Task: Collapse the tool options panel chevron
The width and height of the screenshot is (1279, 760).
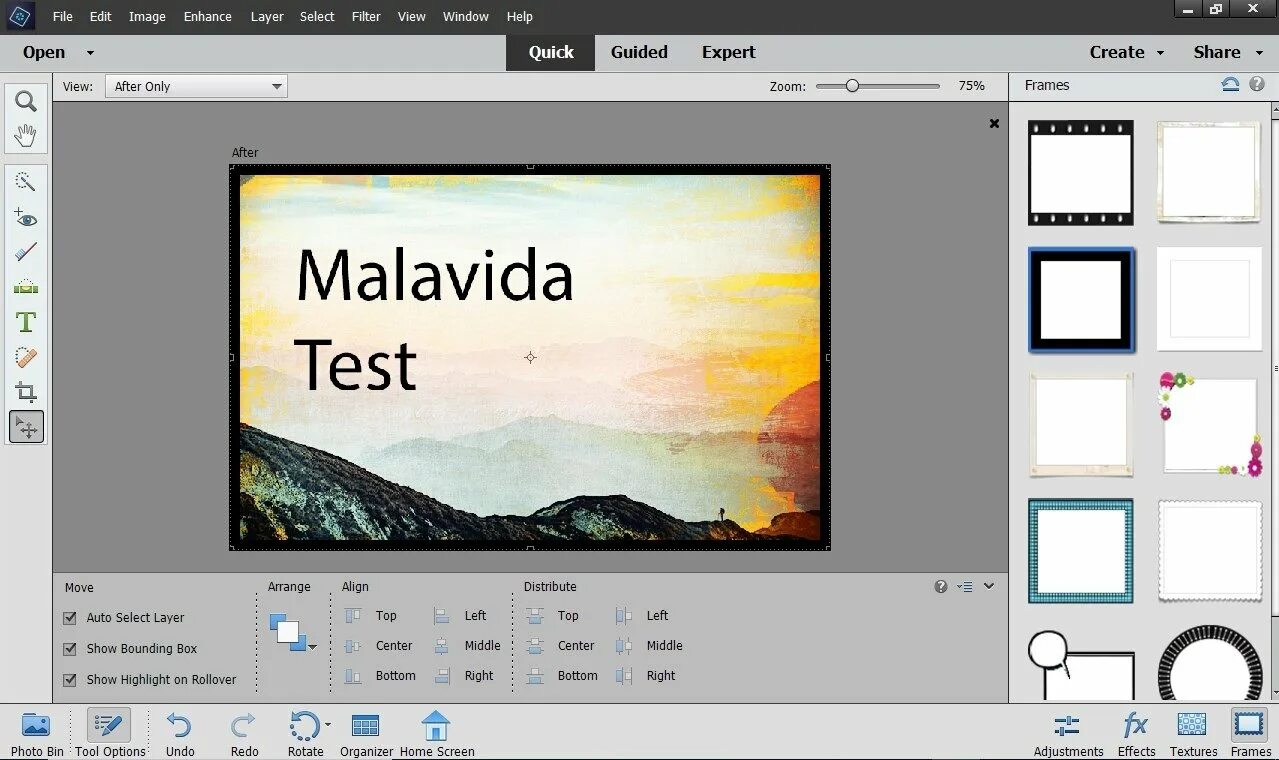Action: (x=989, y=587)
